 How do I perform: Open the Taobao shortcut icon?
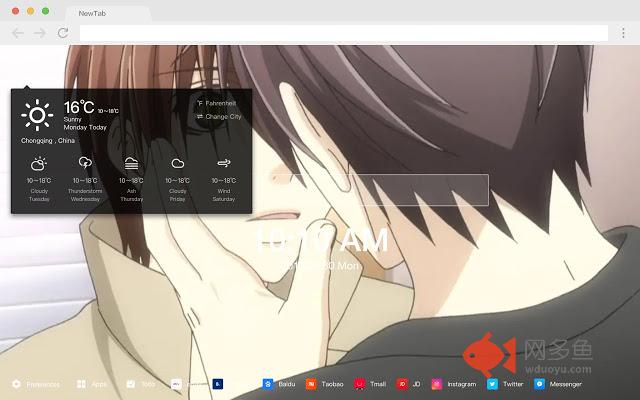click(311, 384)
